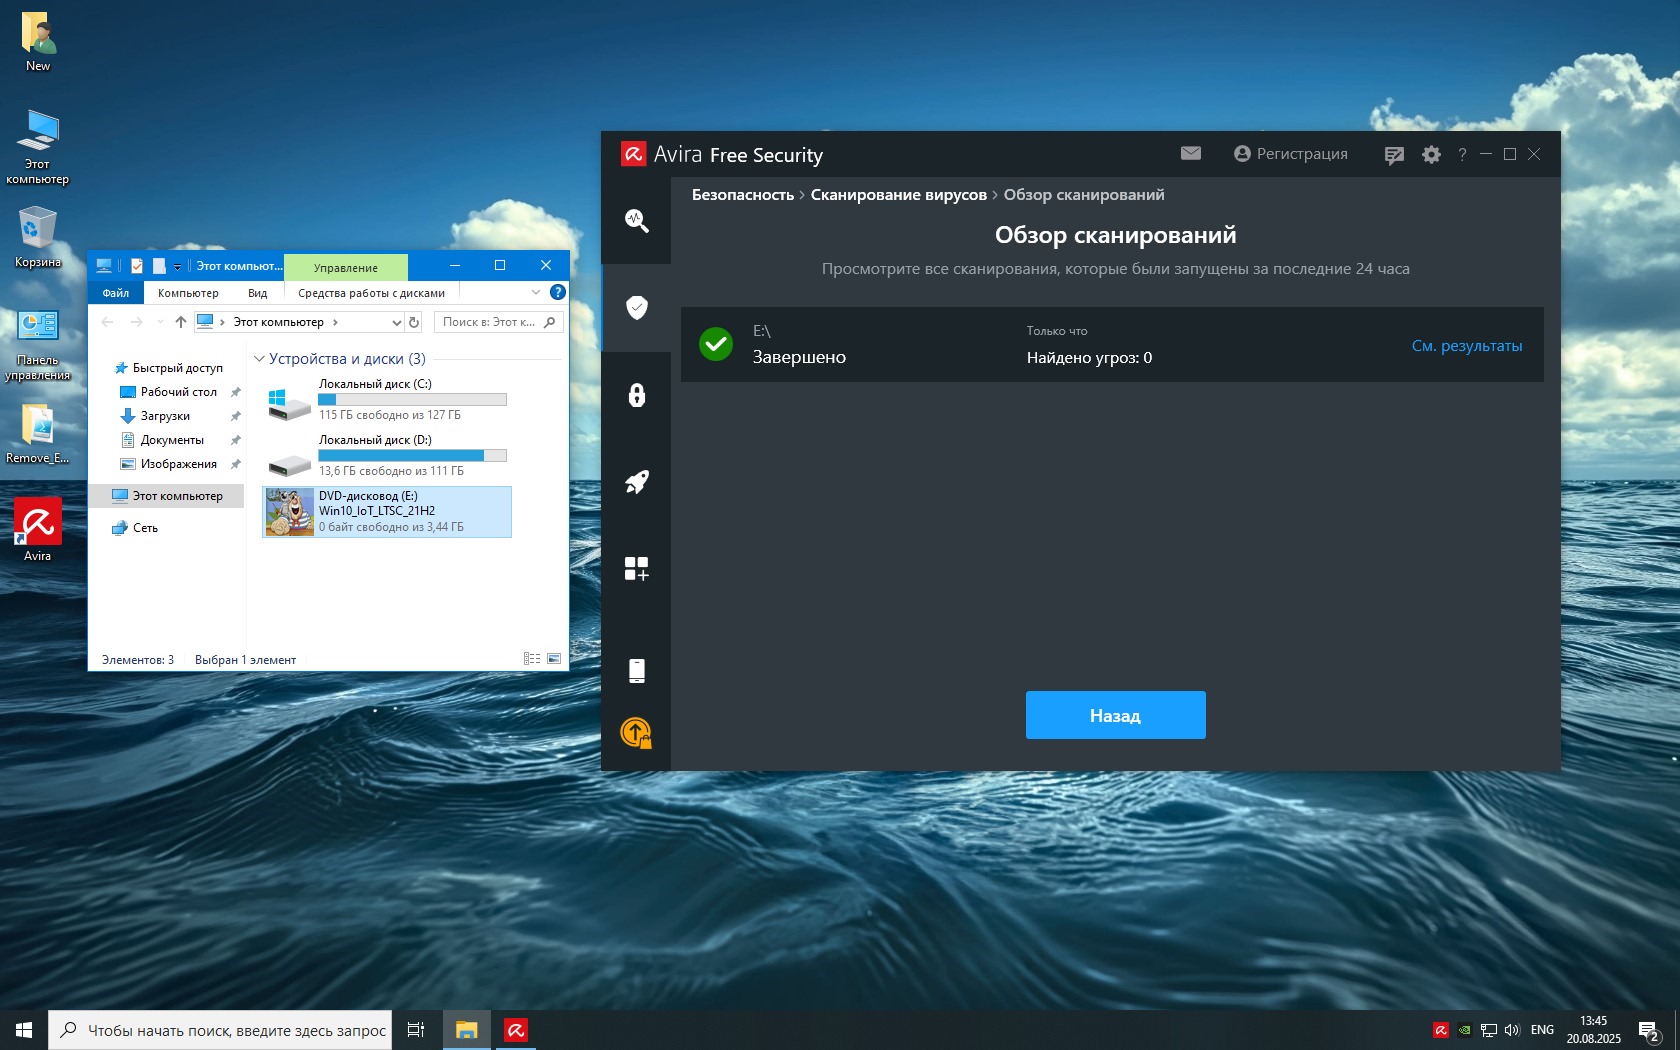The image size is (1680, 1050).
Task: Open the Privacy padlock sidebar icon
Action: (x=636, y=395)
